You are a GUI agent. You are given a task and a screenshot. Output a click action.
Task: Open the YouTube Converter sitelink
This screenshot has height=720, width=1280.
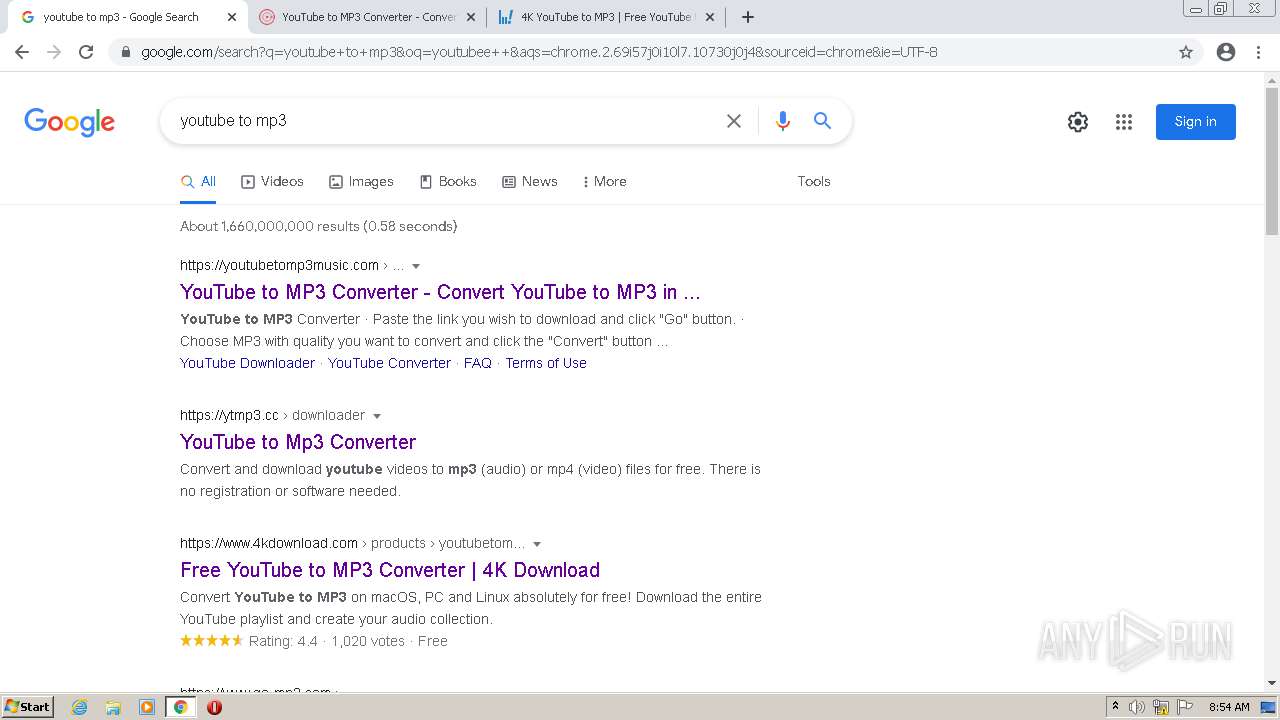[x=389, y=363]
